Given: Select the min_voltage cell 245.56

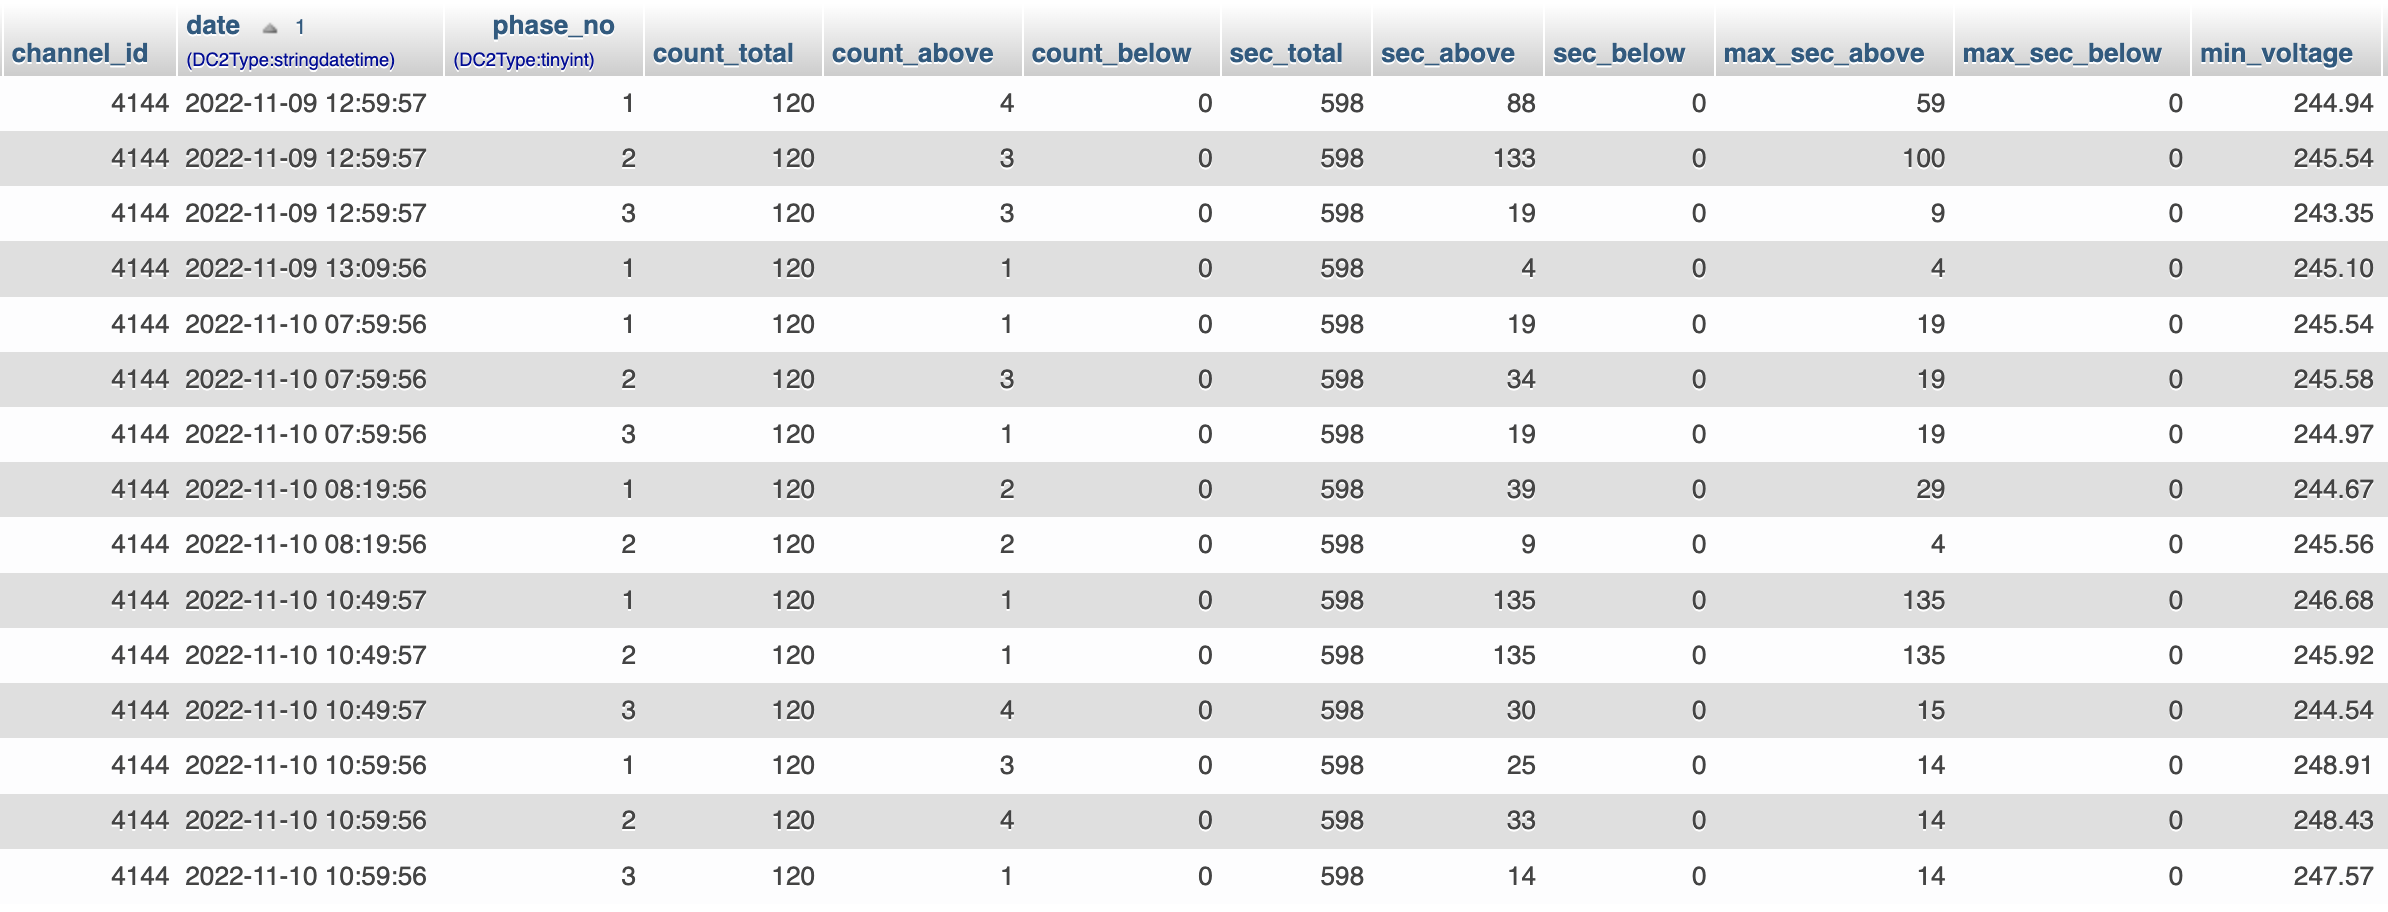Looking at the screenshot, I should click(x=2333, y=544).
